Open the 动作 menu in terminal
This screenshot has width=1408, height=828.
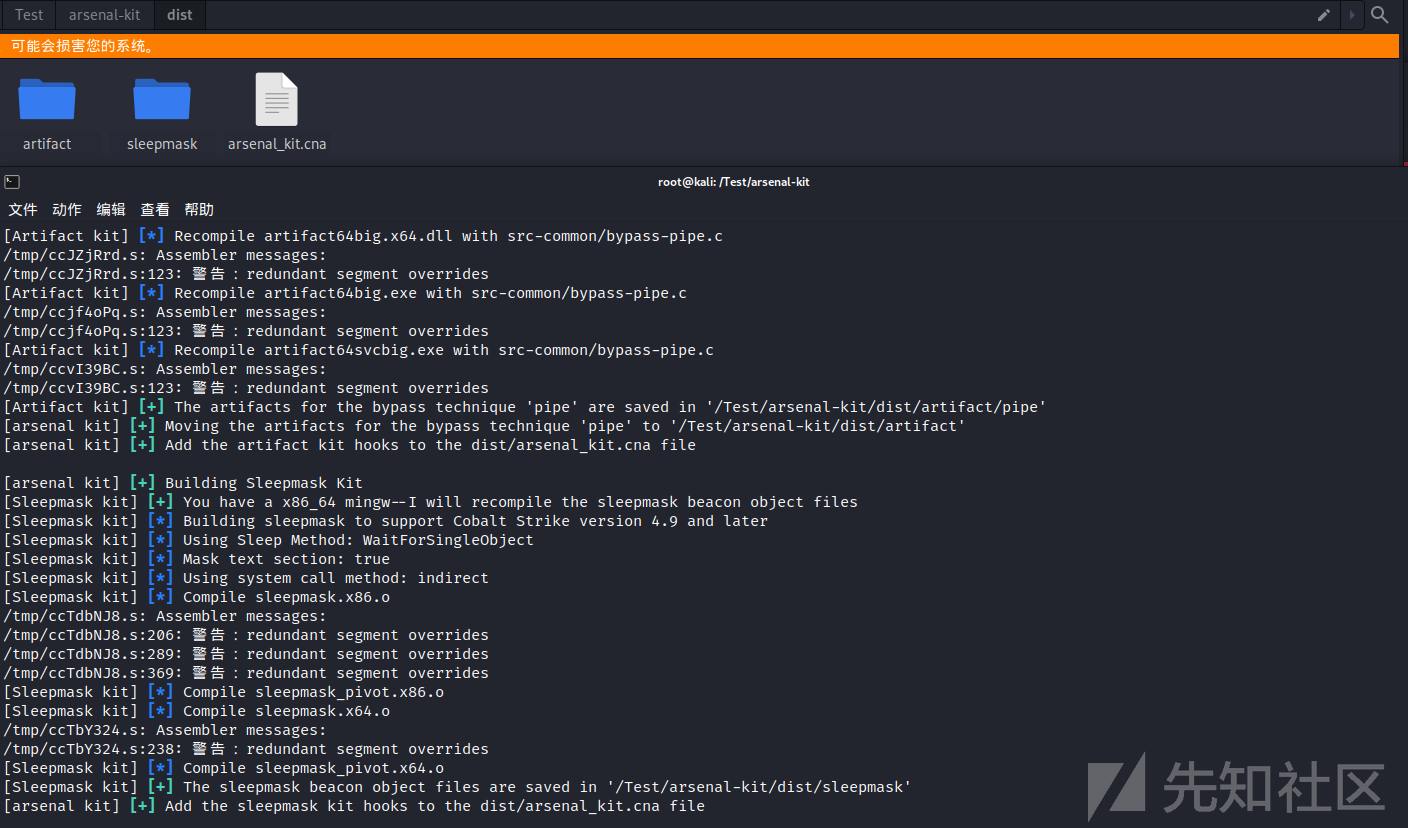click(x=67, y=209)
